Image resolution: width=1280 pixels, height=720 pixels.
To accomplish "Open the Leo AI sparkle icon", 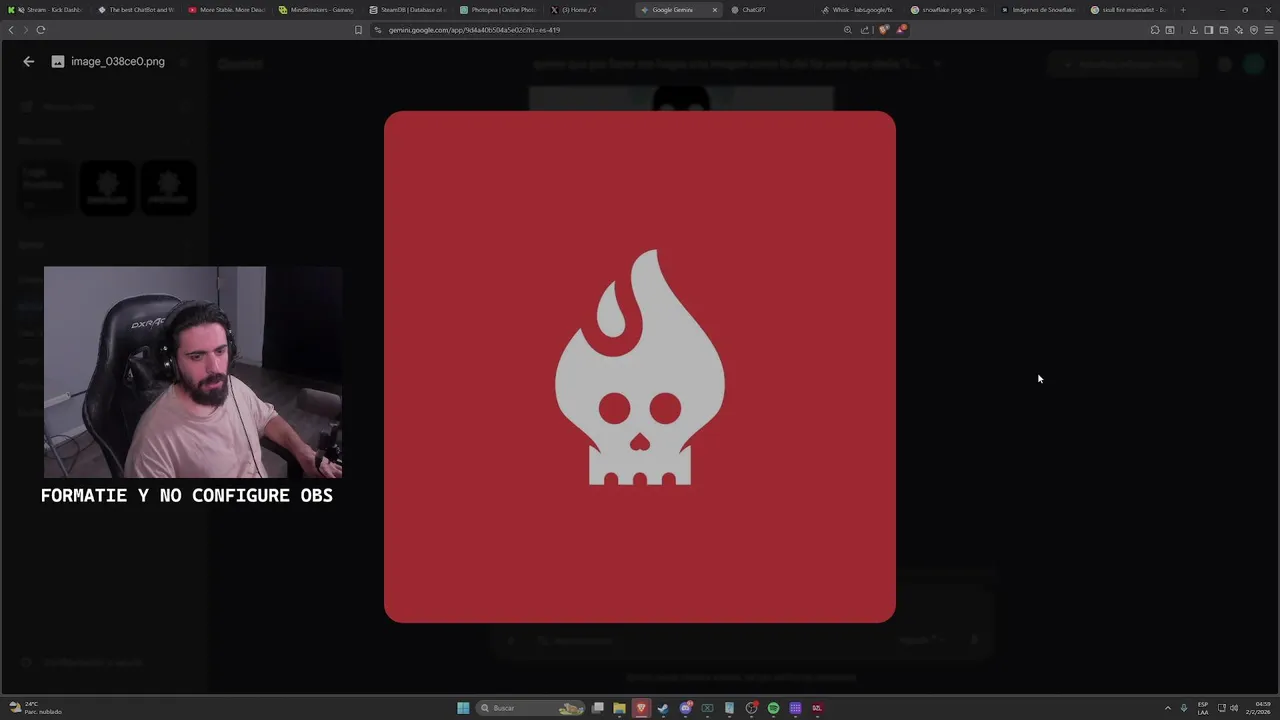I will (x=1239, y=30).
